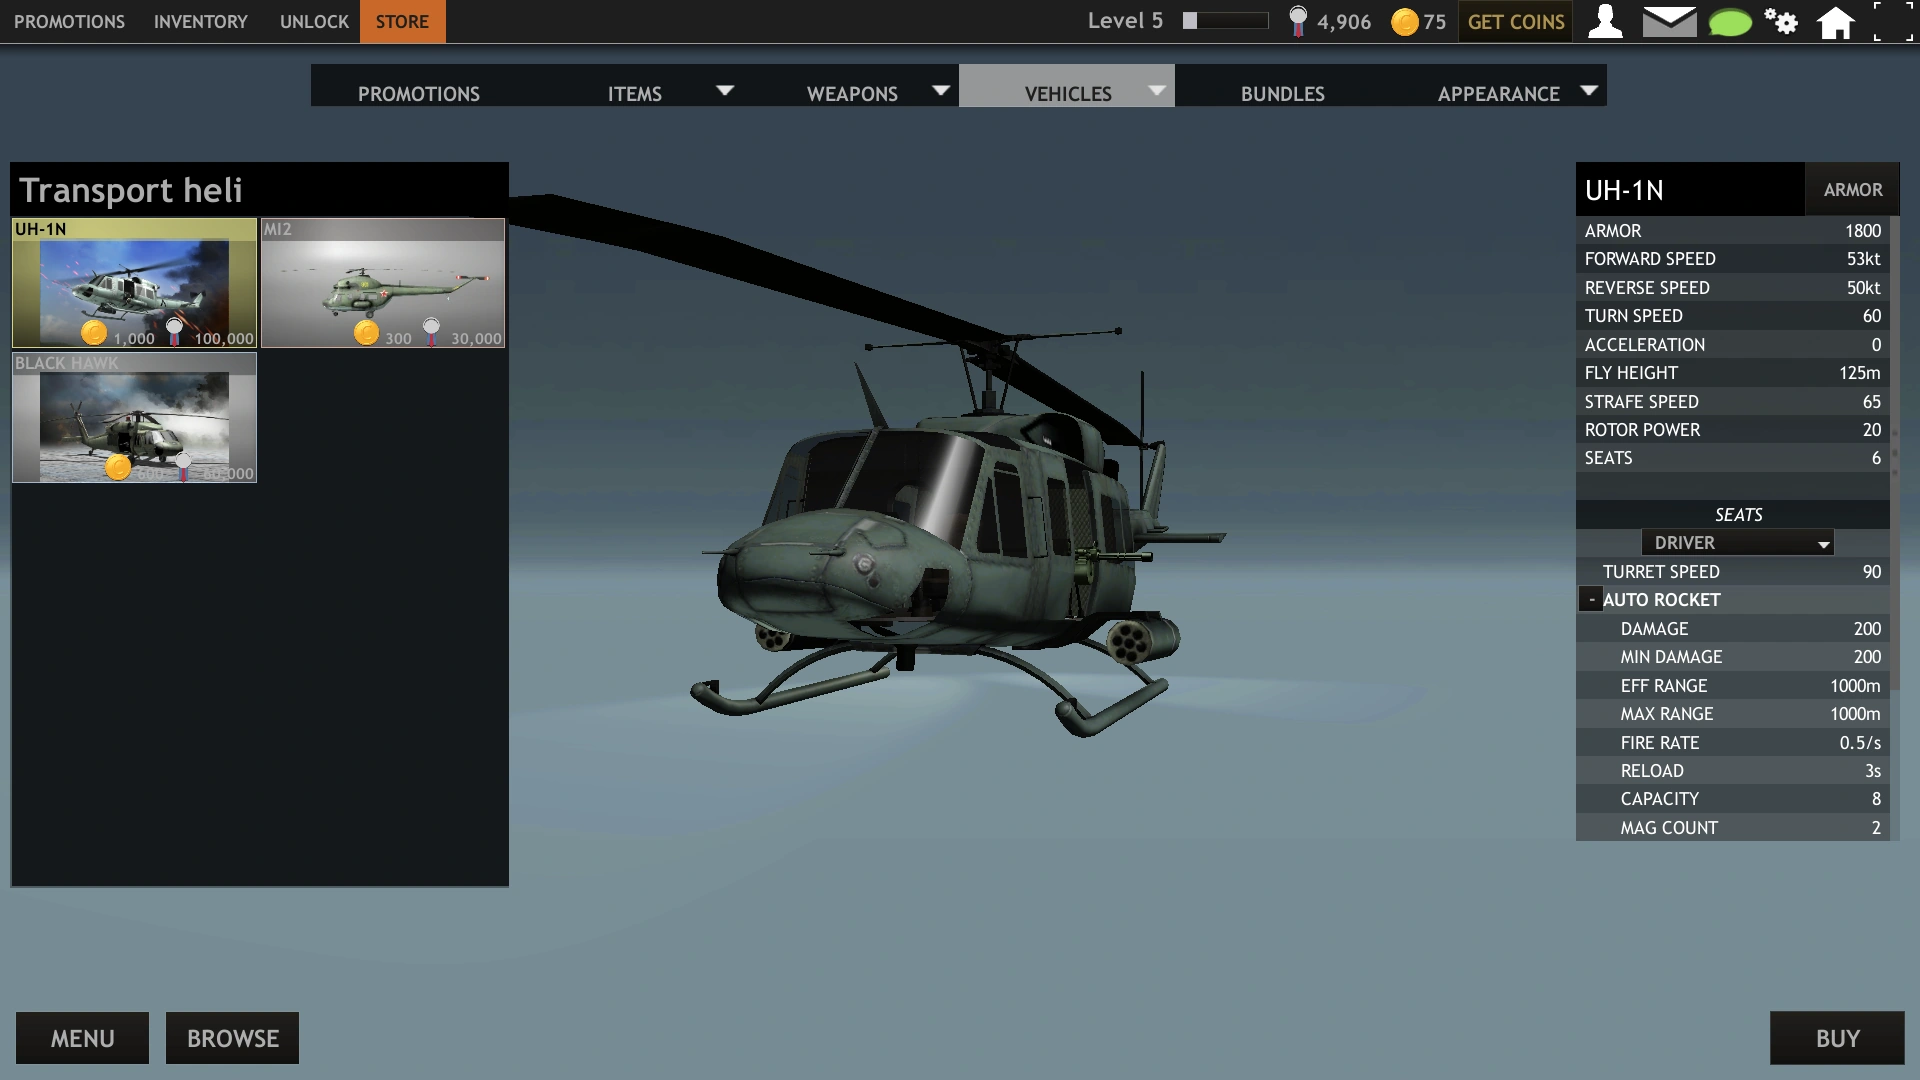This screenshot has height=1080, width=1920.
Task: Switch to the Bundles tab
Action: pos(1282,93)
